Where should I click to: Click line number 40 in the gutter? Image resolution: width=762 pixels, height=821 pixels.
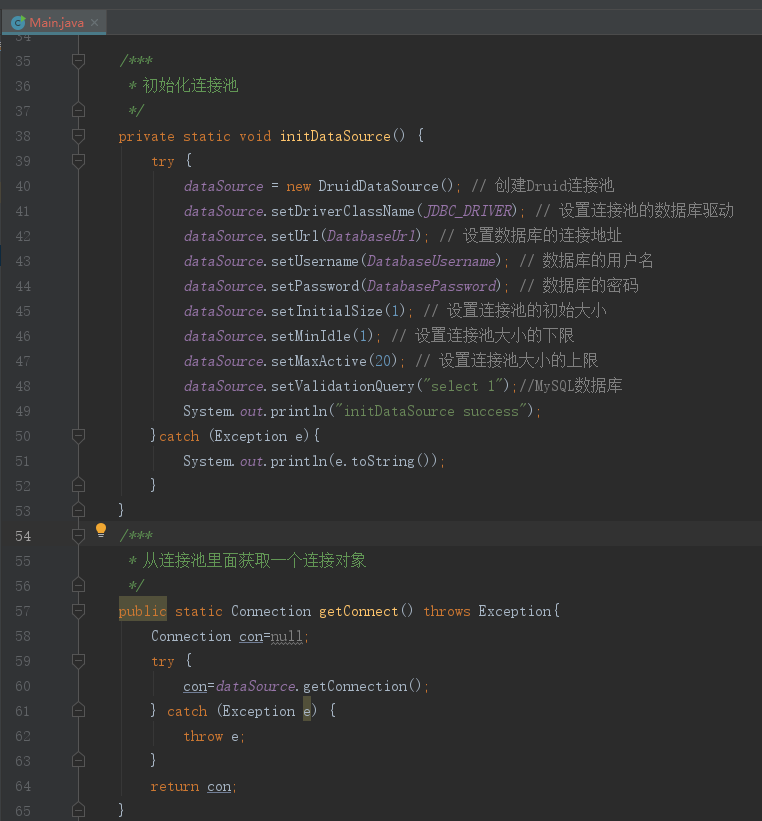[x=23, y=186]
